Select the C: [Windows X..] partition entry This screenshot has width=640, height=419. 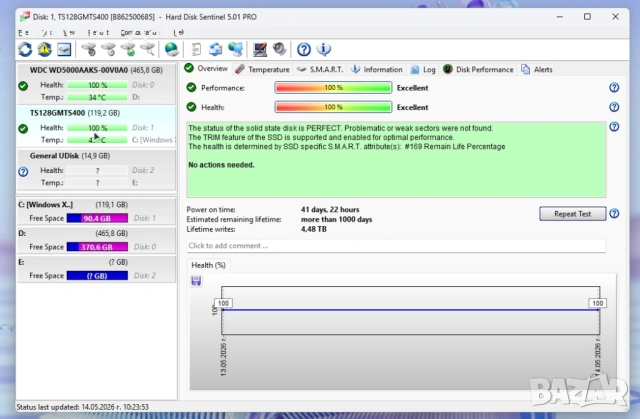pyautogui.click(x=96, y=211)
